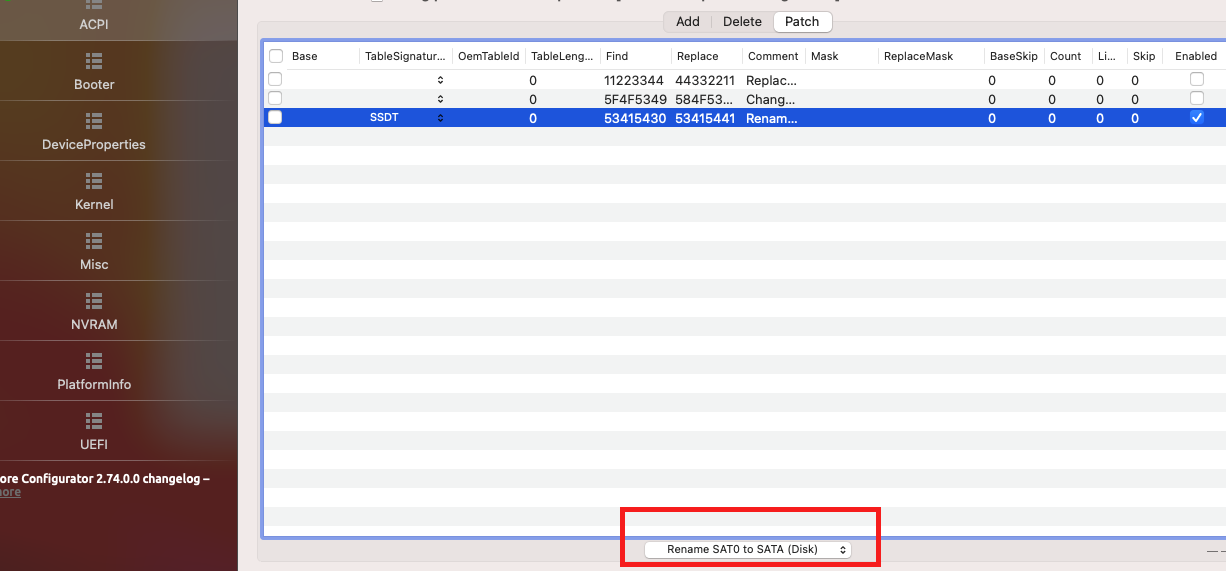This screenshot has height=571, width=1226.
Task: Open the PlatformInfo section icon
Action: [x=94, y=361]
